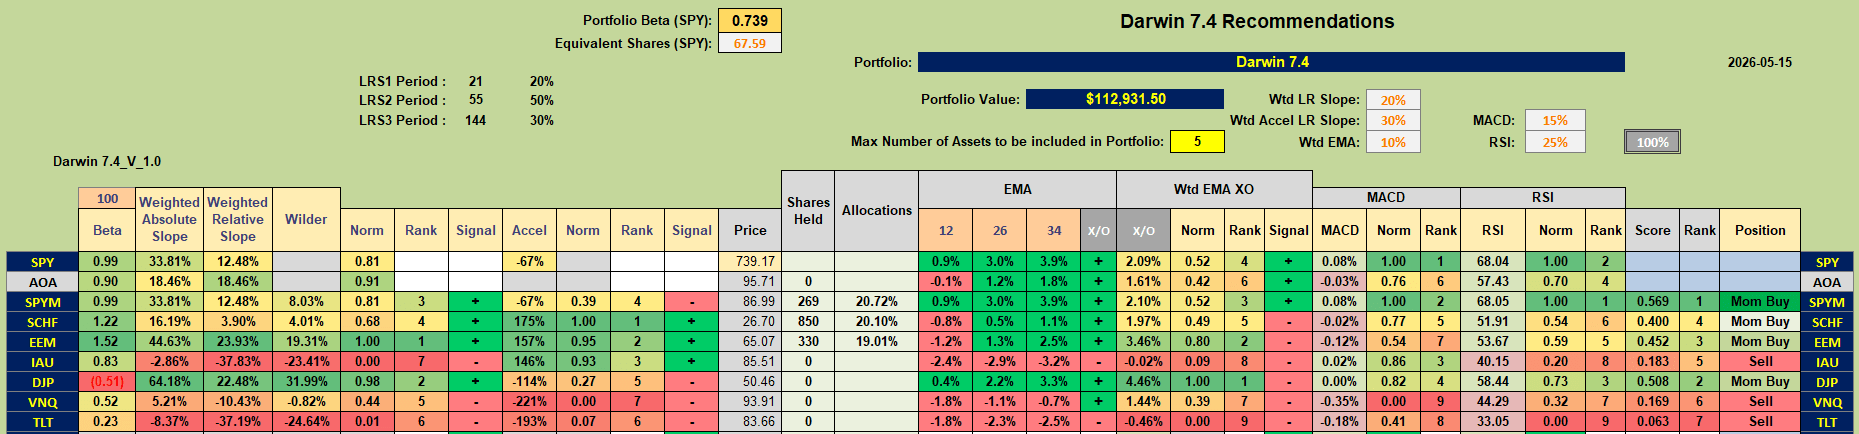This screenshot has width=1859, height=434.
Task: Select the orange cell 100 above Beta
Action: (107, 198)
